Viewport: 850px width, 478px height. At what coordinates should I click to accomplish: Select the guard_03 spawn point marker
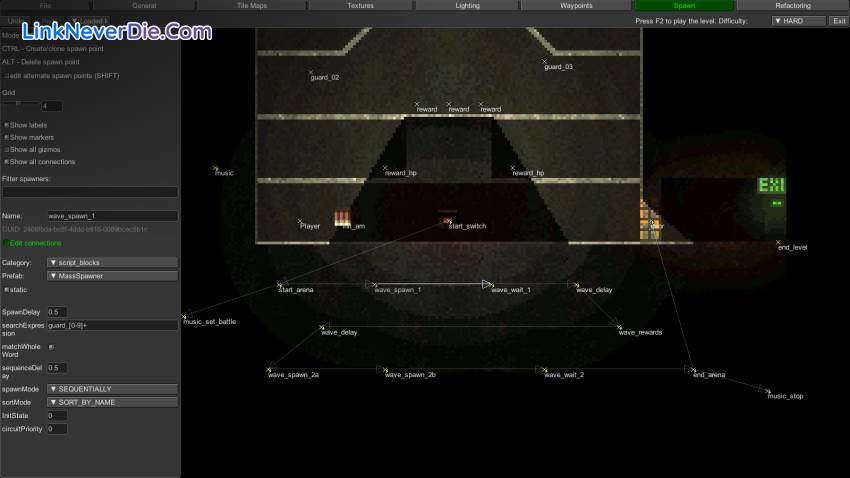[x=544, y=61]
